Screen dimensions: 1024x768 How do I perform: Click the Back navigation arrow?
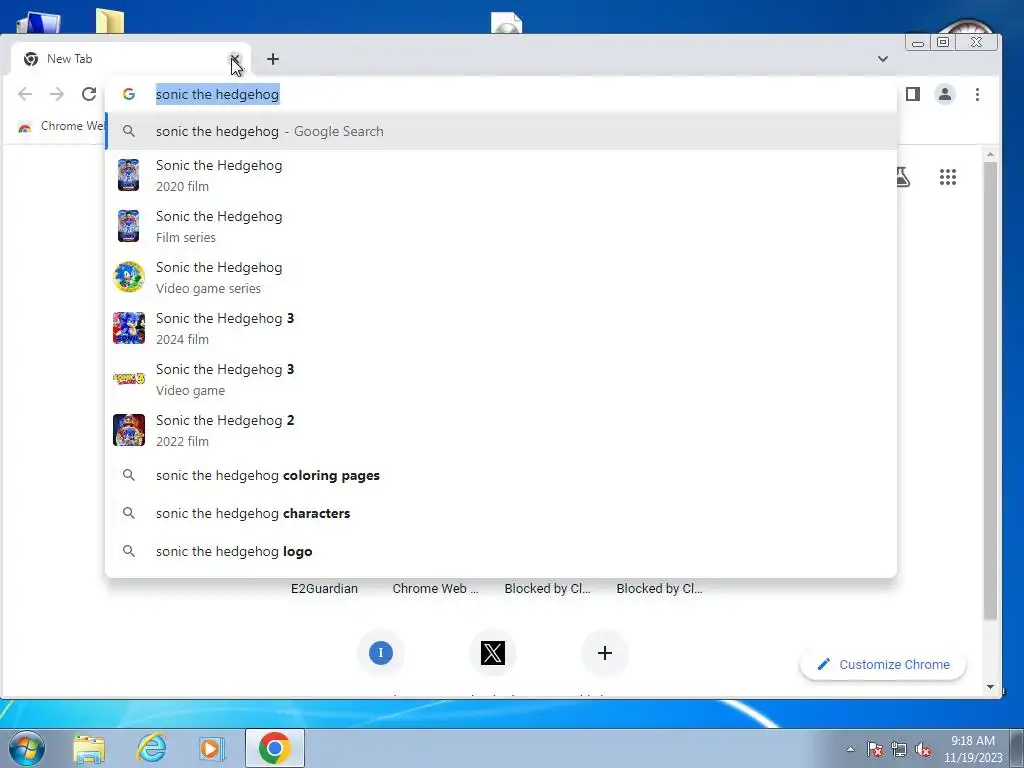tap(25, 94)
